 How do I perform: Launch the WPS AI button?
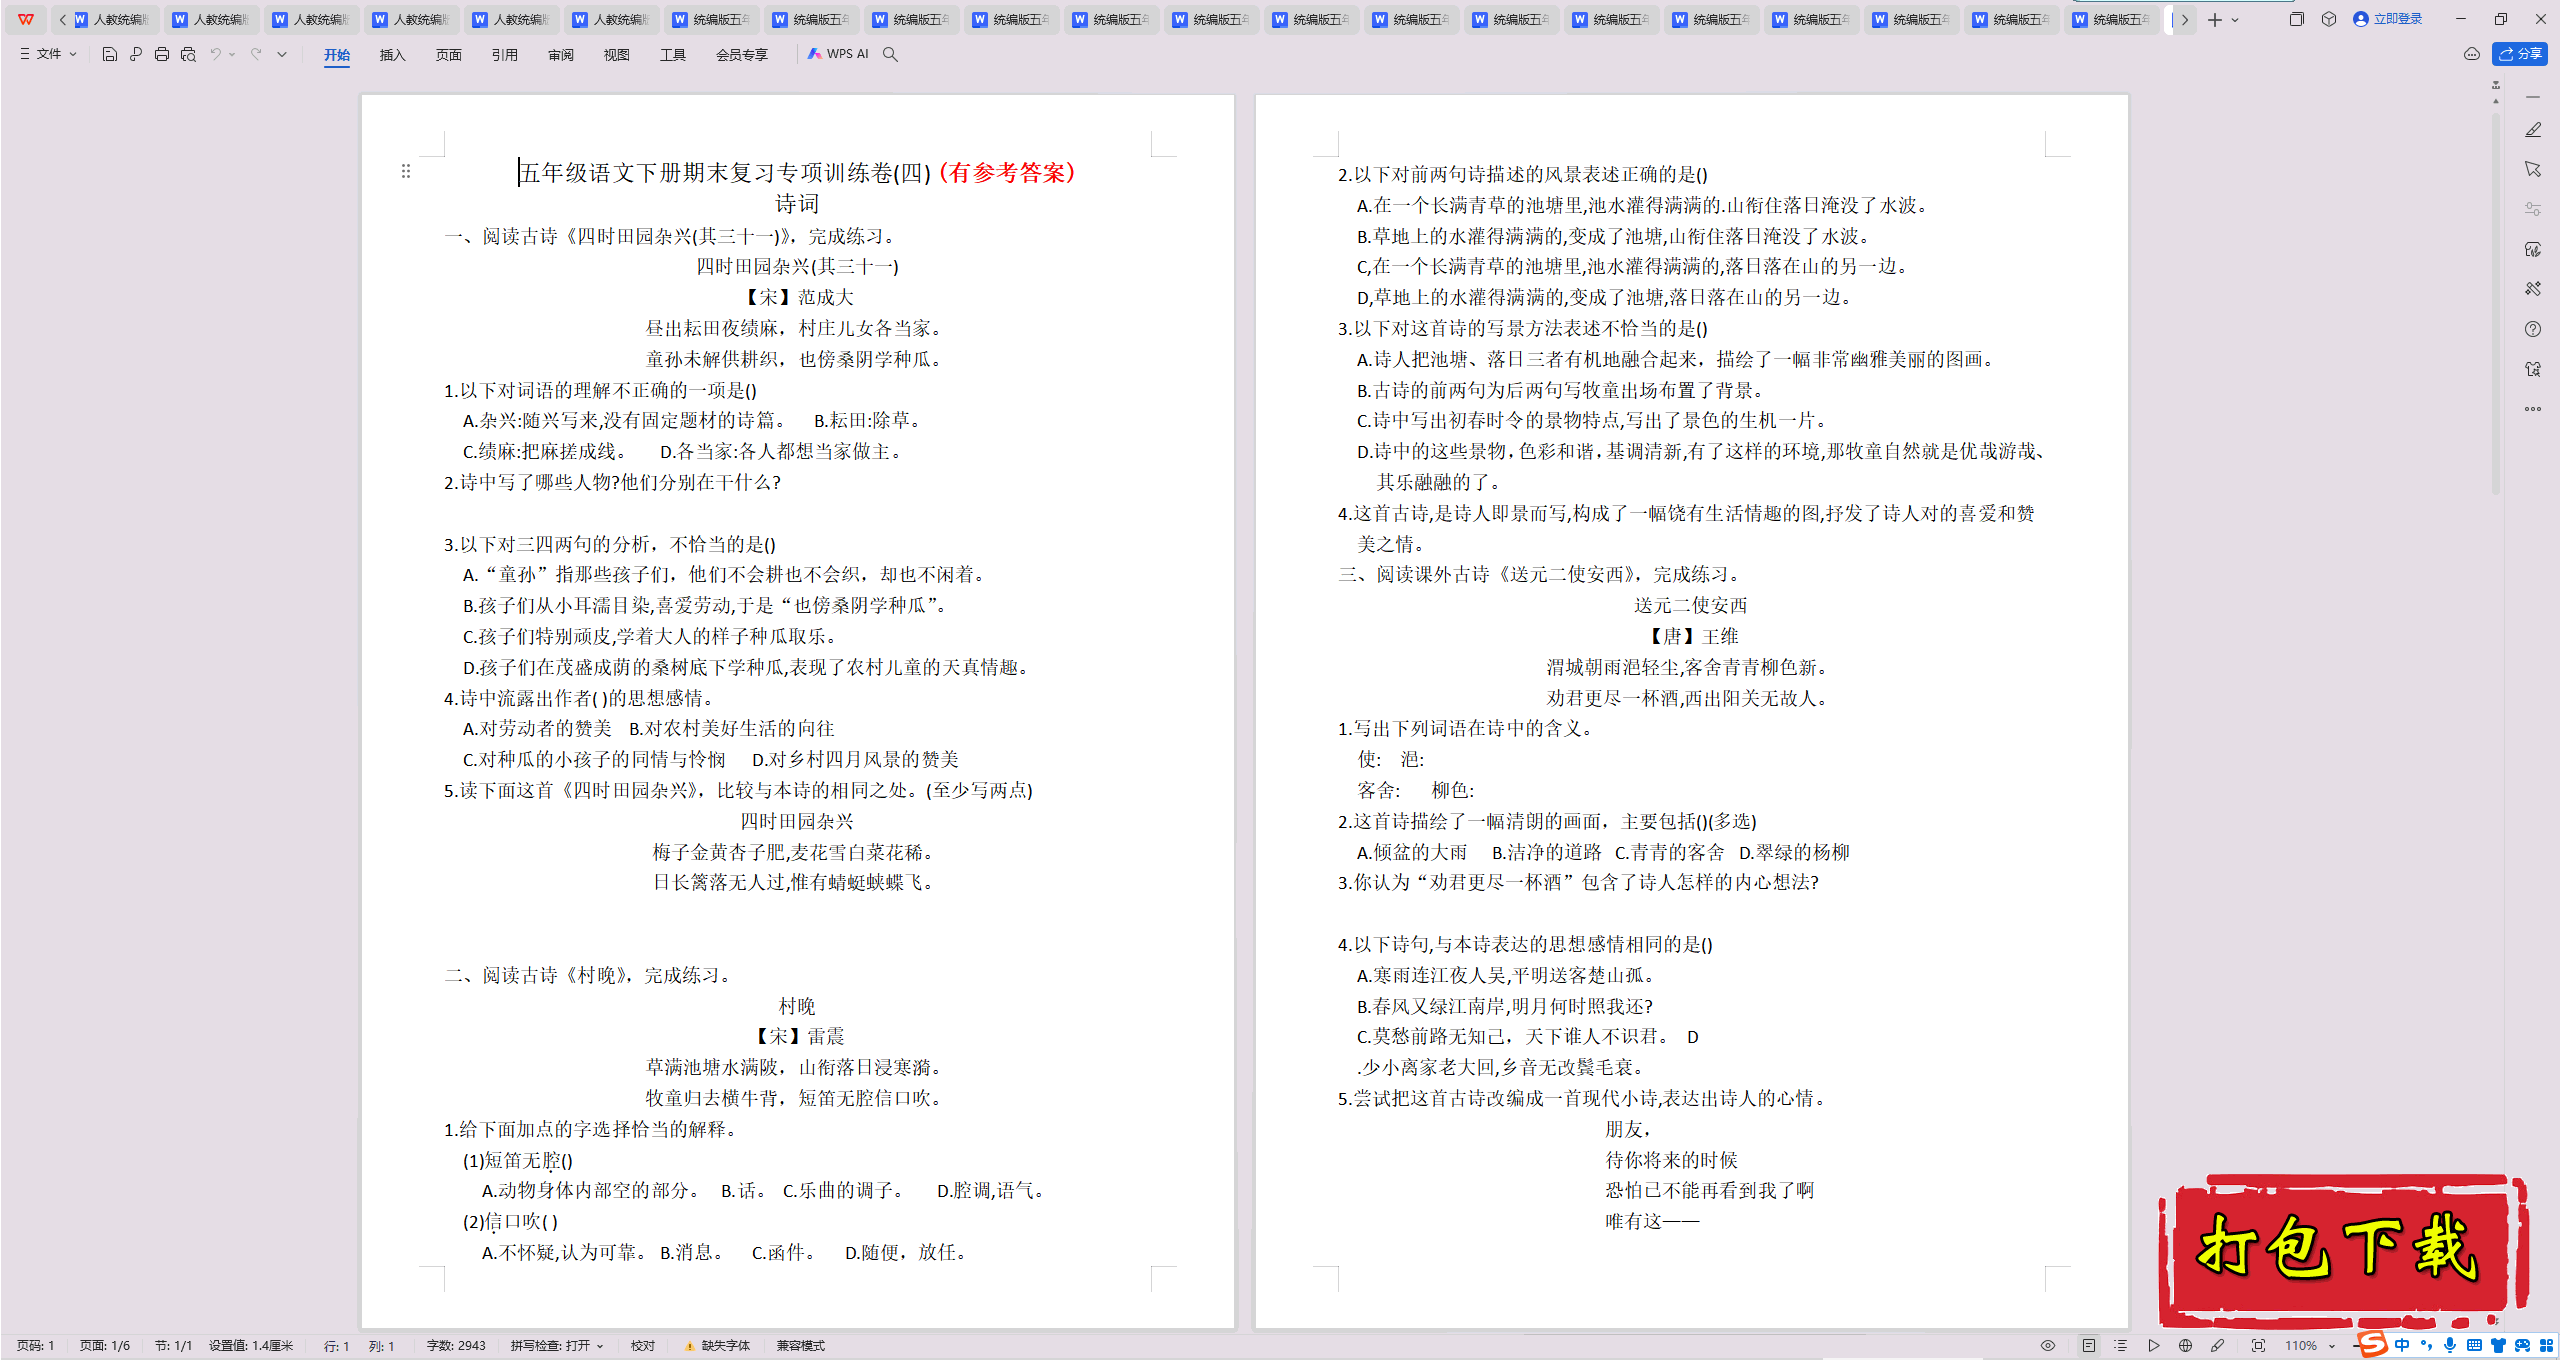click(x=838, y=54)
